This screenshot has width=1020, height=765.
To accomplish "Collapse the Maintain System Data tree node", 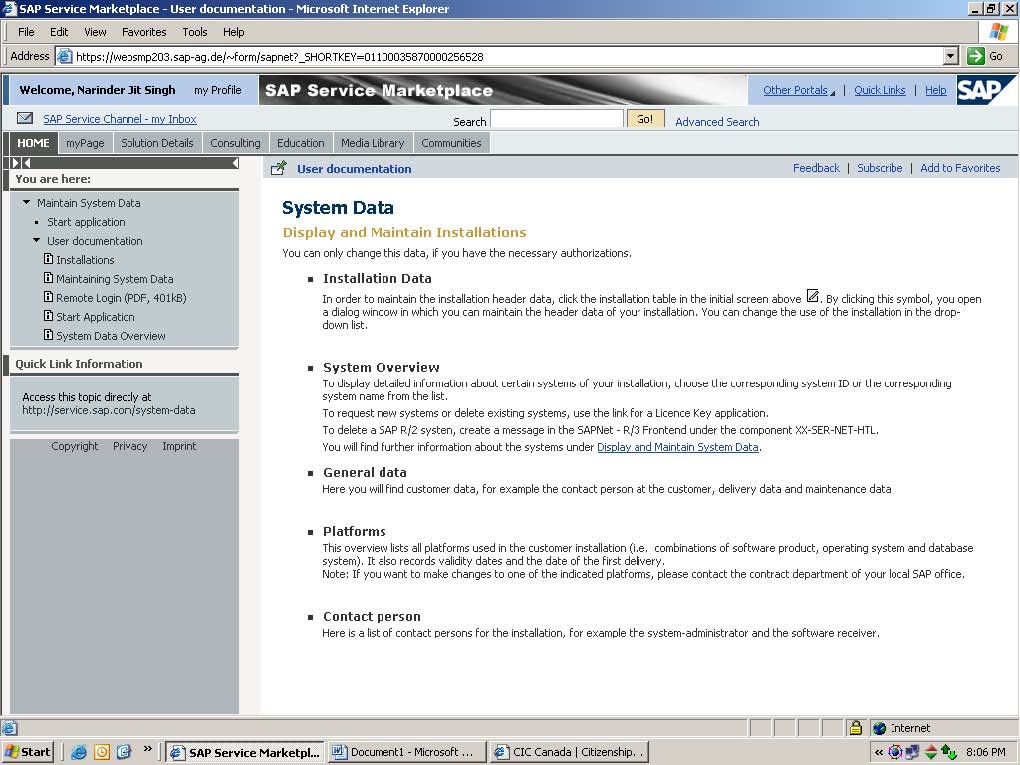I will click(x=26, y=202).
